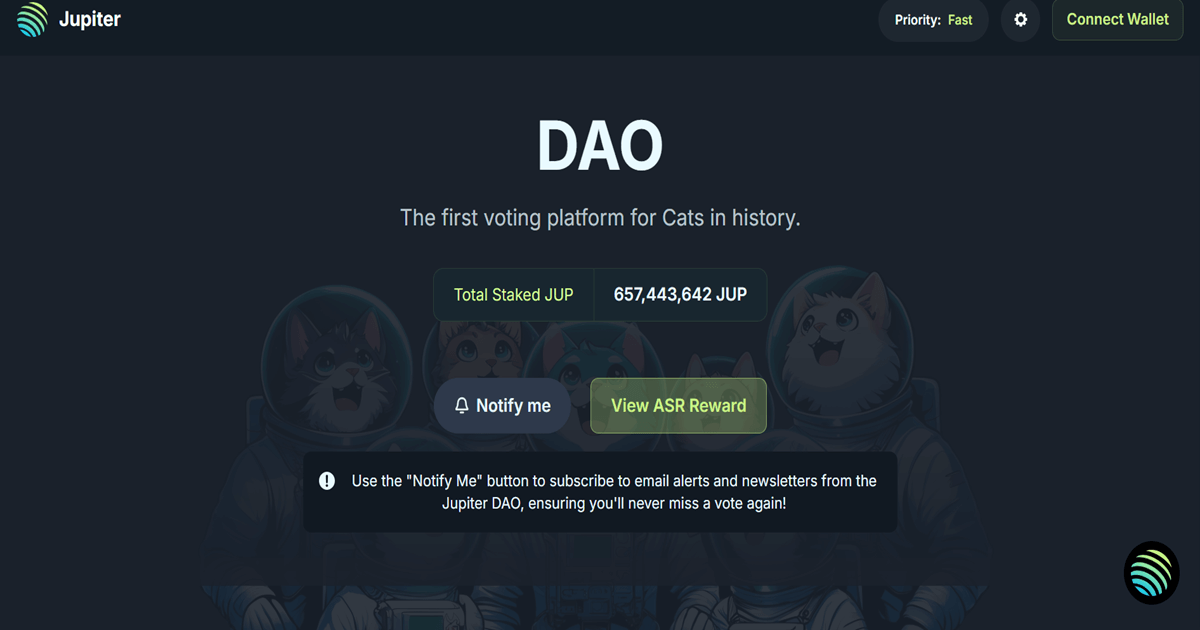This screenshot has width=1200, height=630.
Task: Select the Total Staked JUP label
Action: [514, 295]
